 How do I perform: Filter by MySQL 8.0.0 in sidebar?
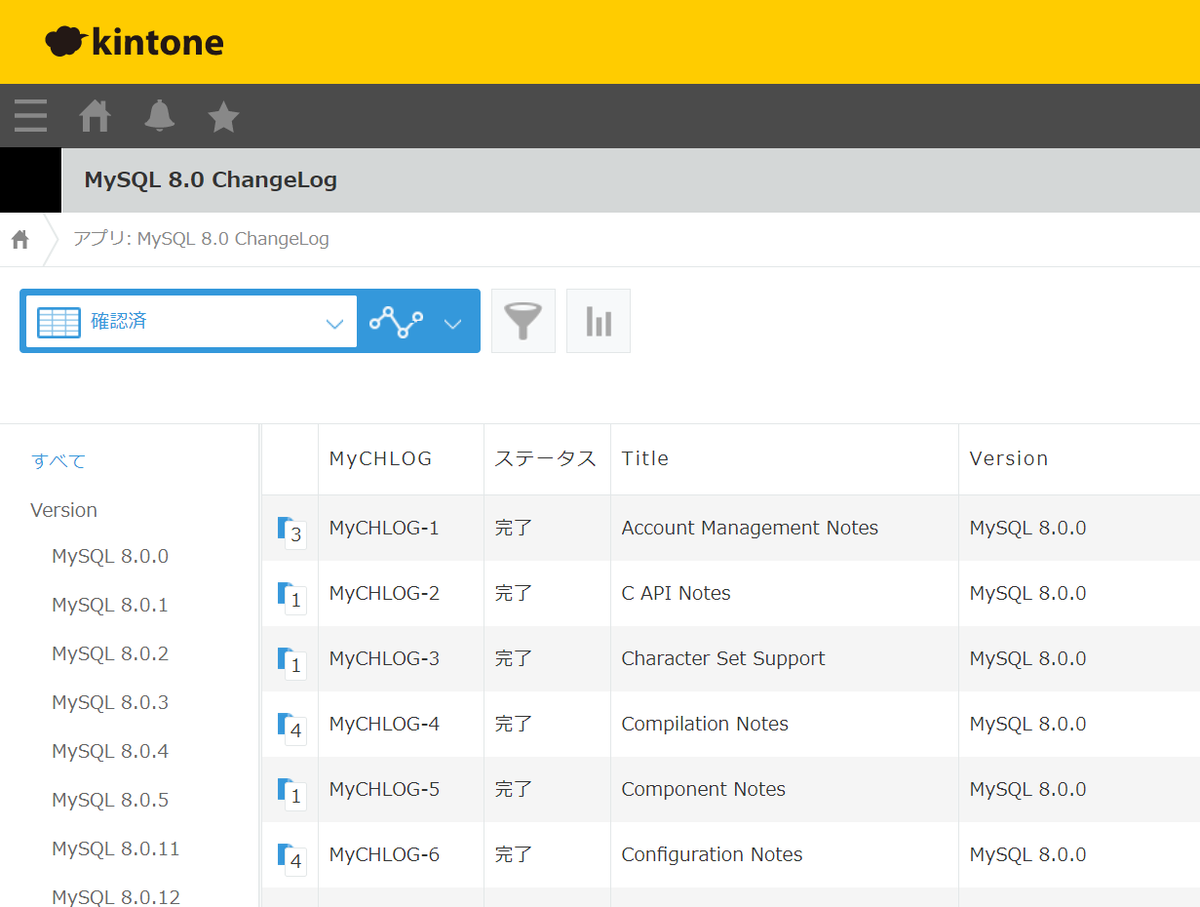pos(110,556)
